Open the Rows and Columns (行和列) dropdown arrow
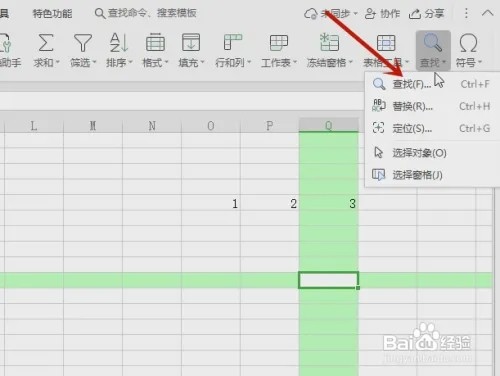The image size is (500, 376). tap(249, 62)
